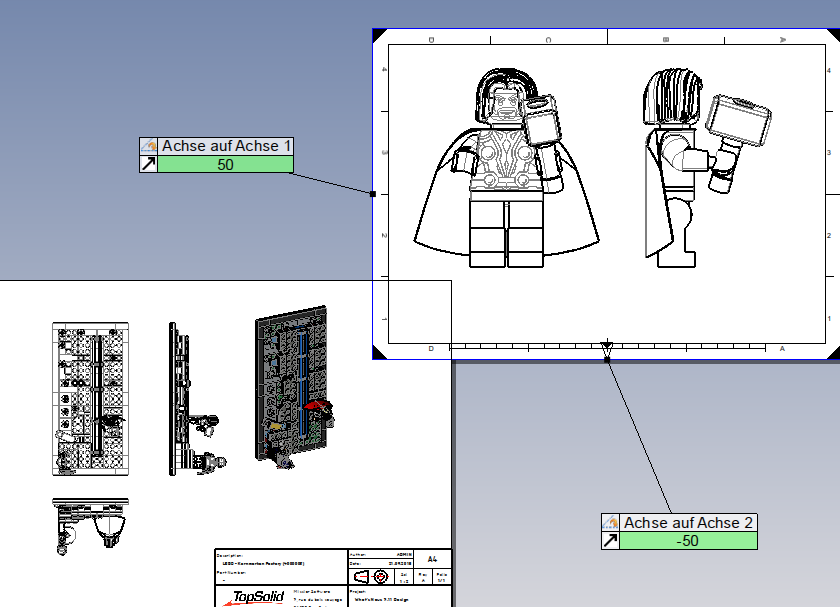This screenshot has width=840, height=607.
Task: Click the Achse auf Achse 1 label
Action: pos(226,146)
